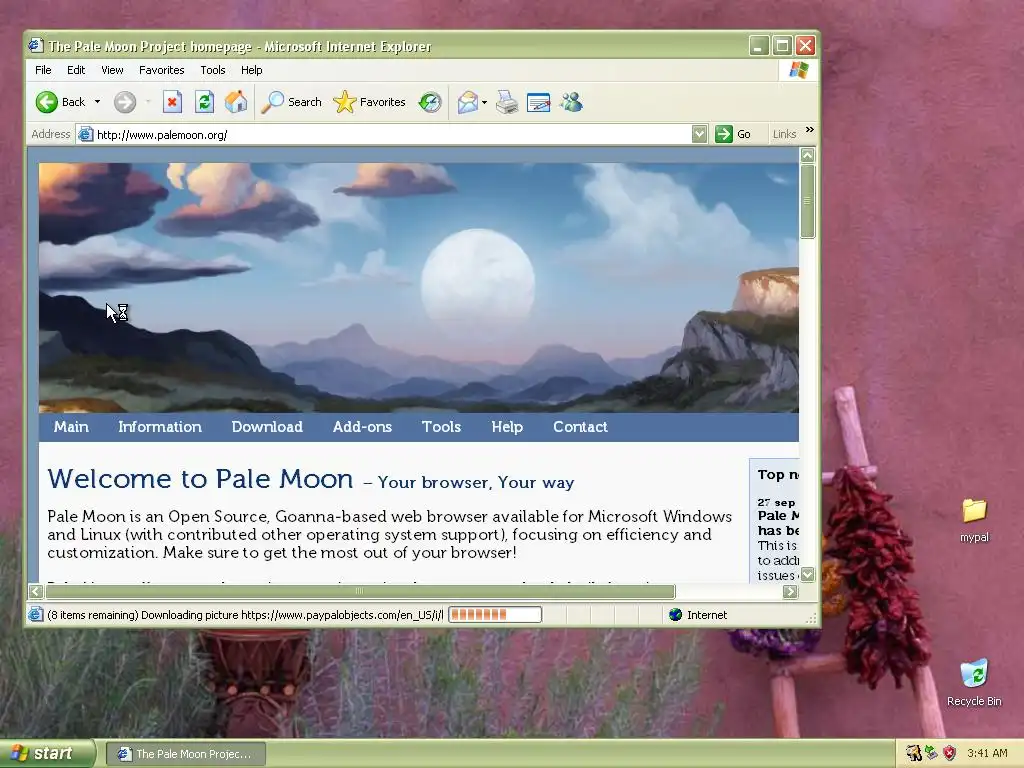
Task: Click the vertical scrollbar thumb
Action: point(808,201)
